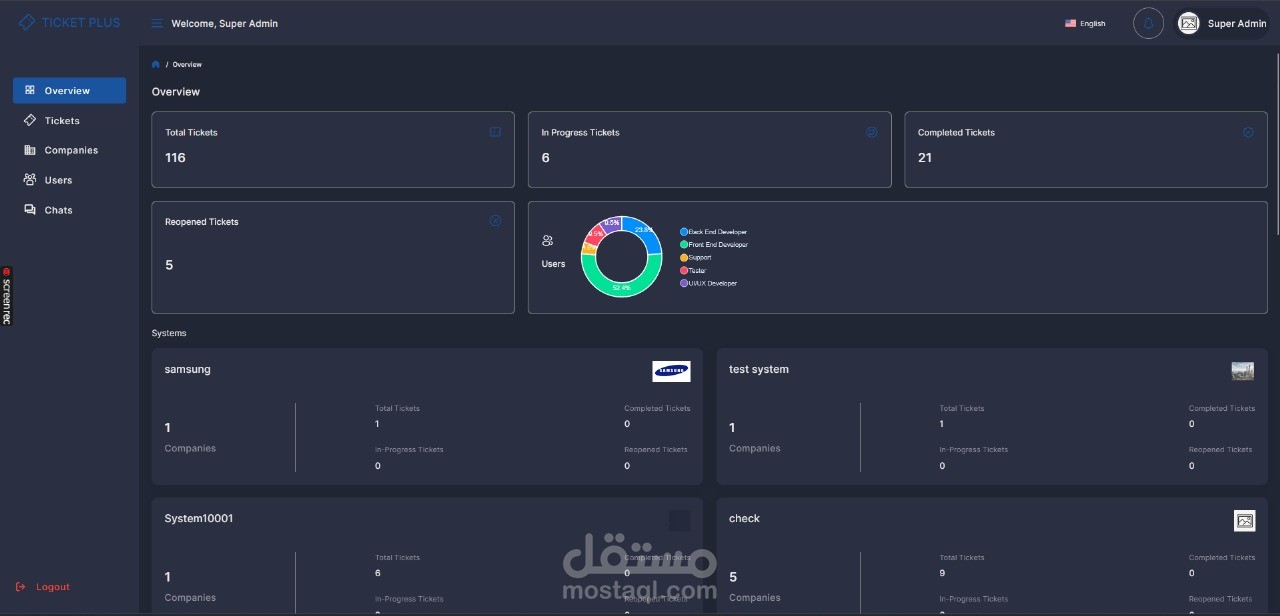Click the Samsung system logo
The width and height of the screenshot is (1280, 616).
pyautogui.click(x=671, y=371)
